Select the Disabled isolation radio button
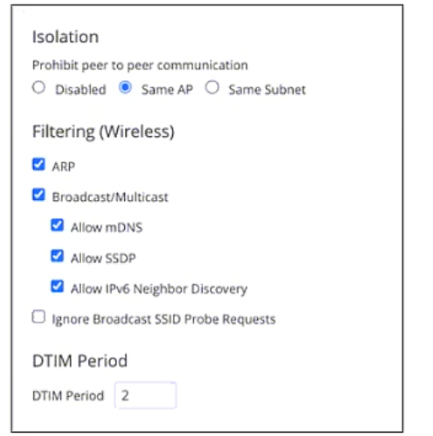This screenshot has width=433, height=436. 39,88
